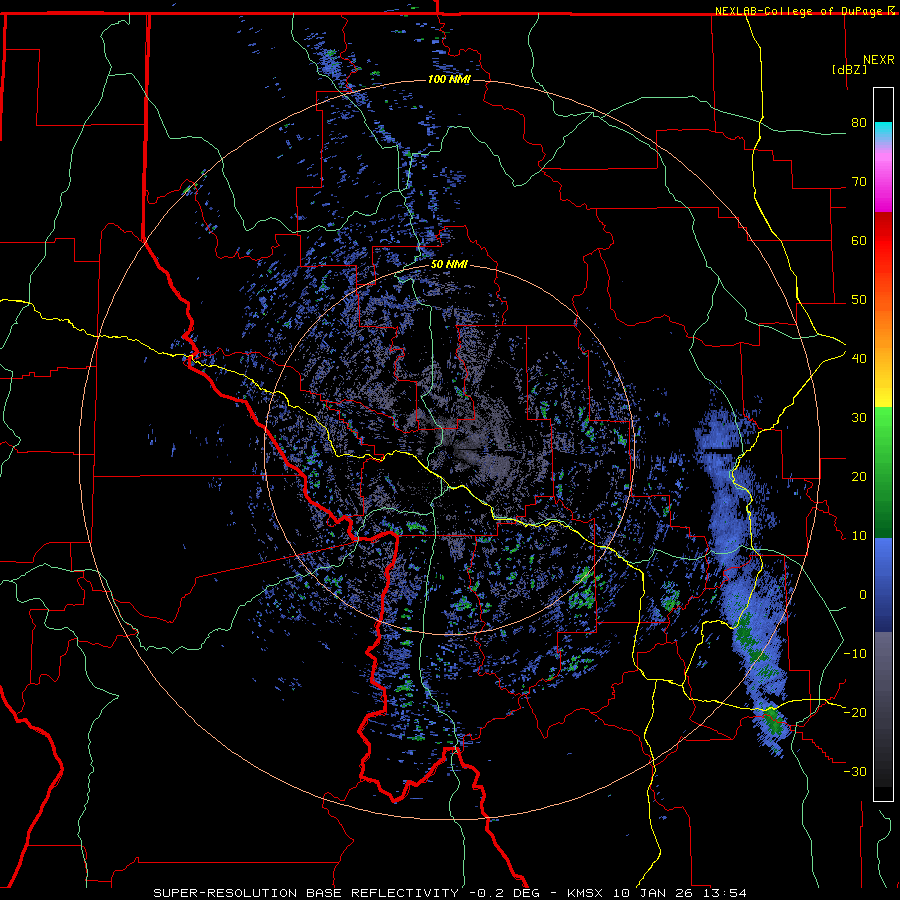900x900 pixels.
Task: Click the -20 dBZ value on the legend
Action: point(855,712)
